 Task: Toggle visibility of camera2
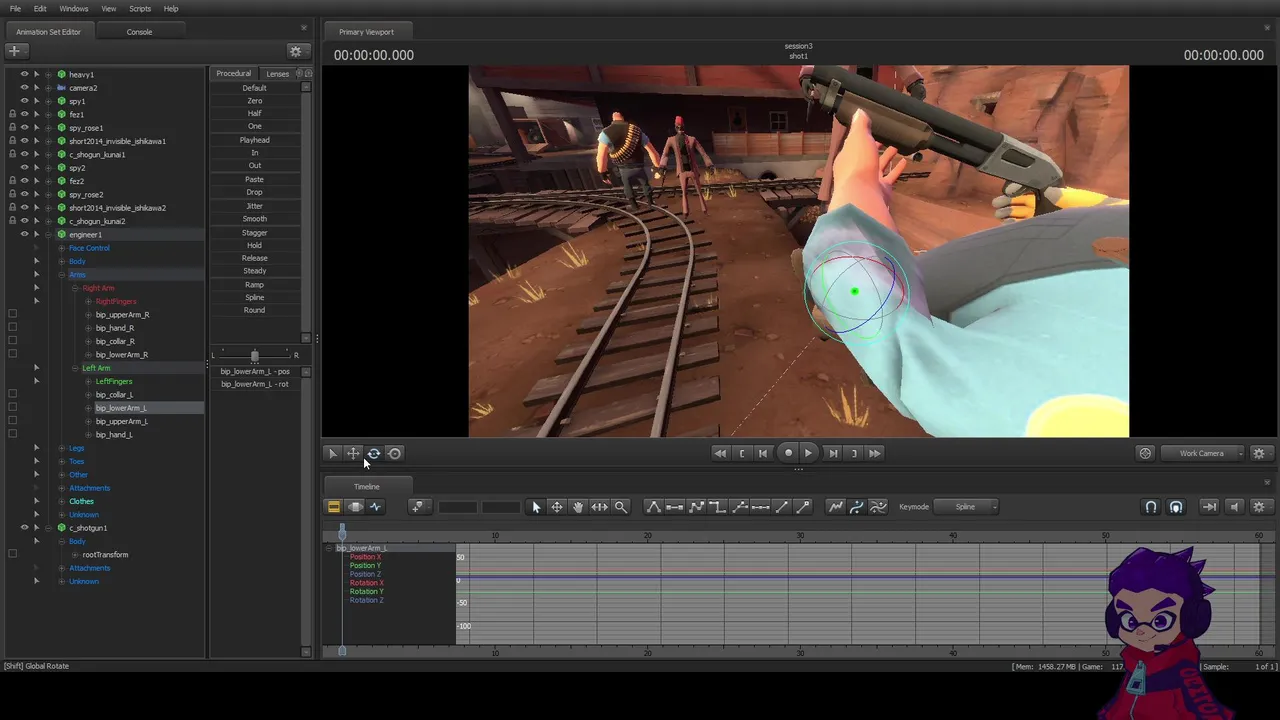click(x=25, y=88)
